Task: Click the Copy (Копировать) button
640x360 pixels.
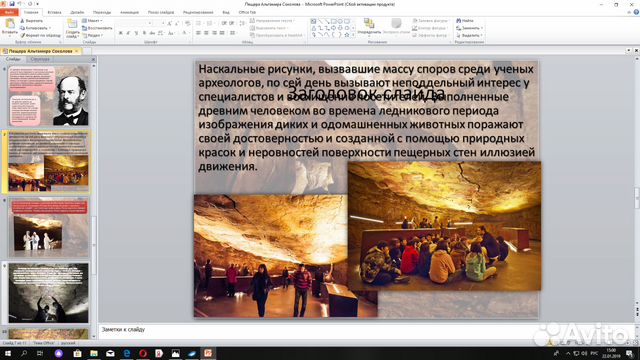Action: click(x=35, y=28)
